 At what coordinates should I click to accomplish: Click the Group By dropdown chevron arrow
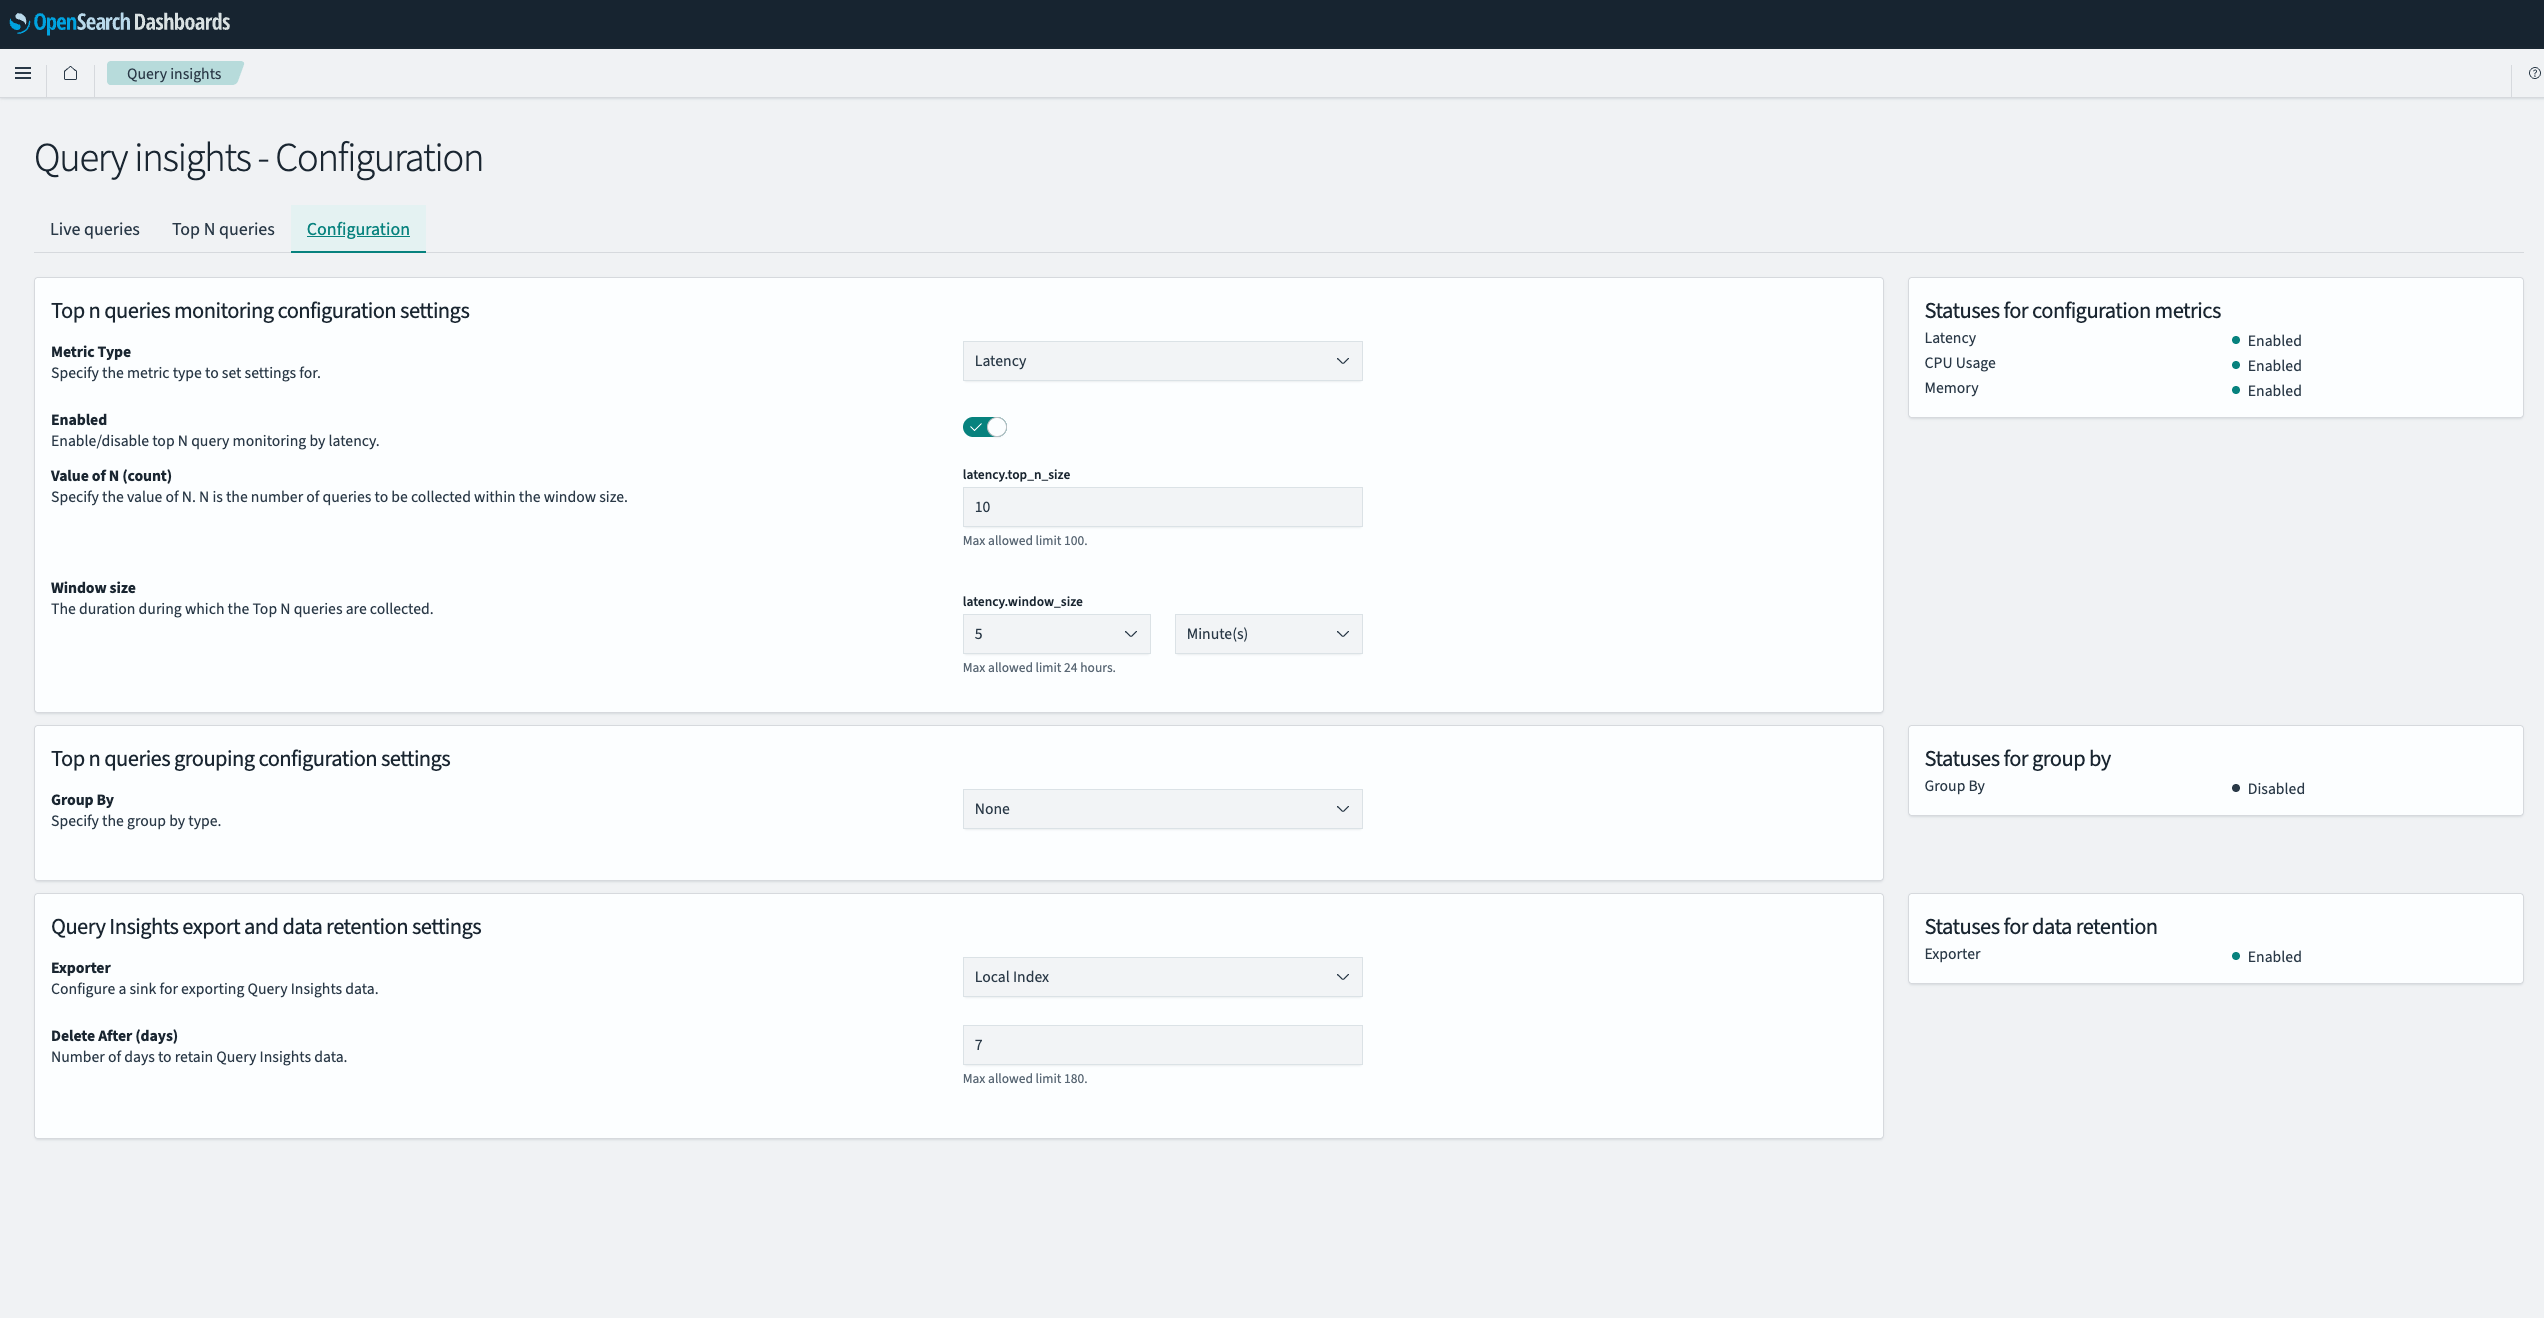1342,809
